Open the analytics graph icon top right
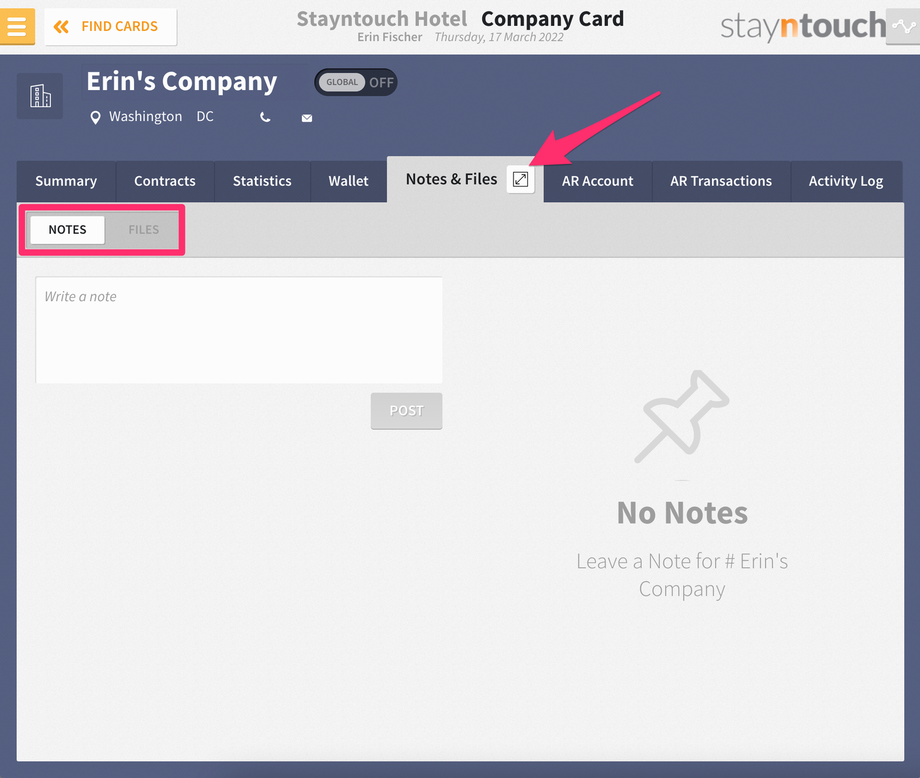The width and height of the screenshot is (920, 778). click(x=903, y=26)
